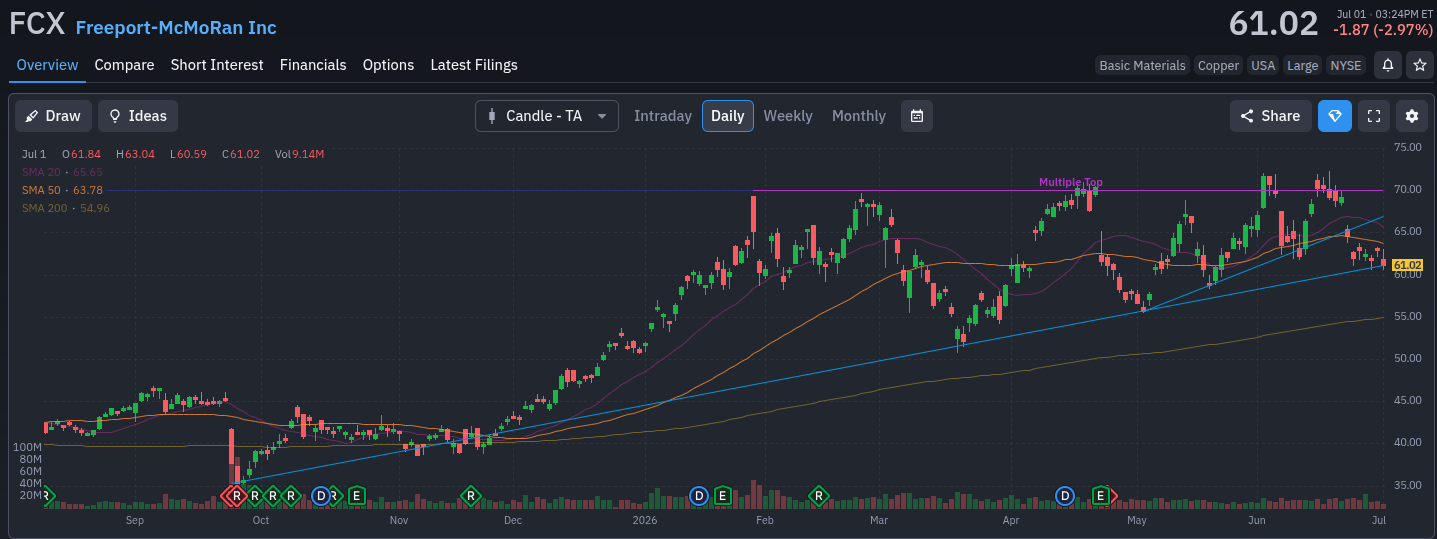
Task: Open the Latest Filings tab
Action: 474,65
